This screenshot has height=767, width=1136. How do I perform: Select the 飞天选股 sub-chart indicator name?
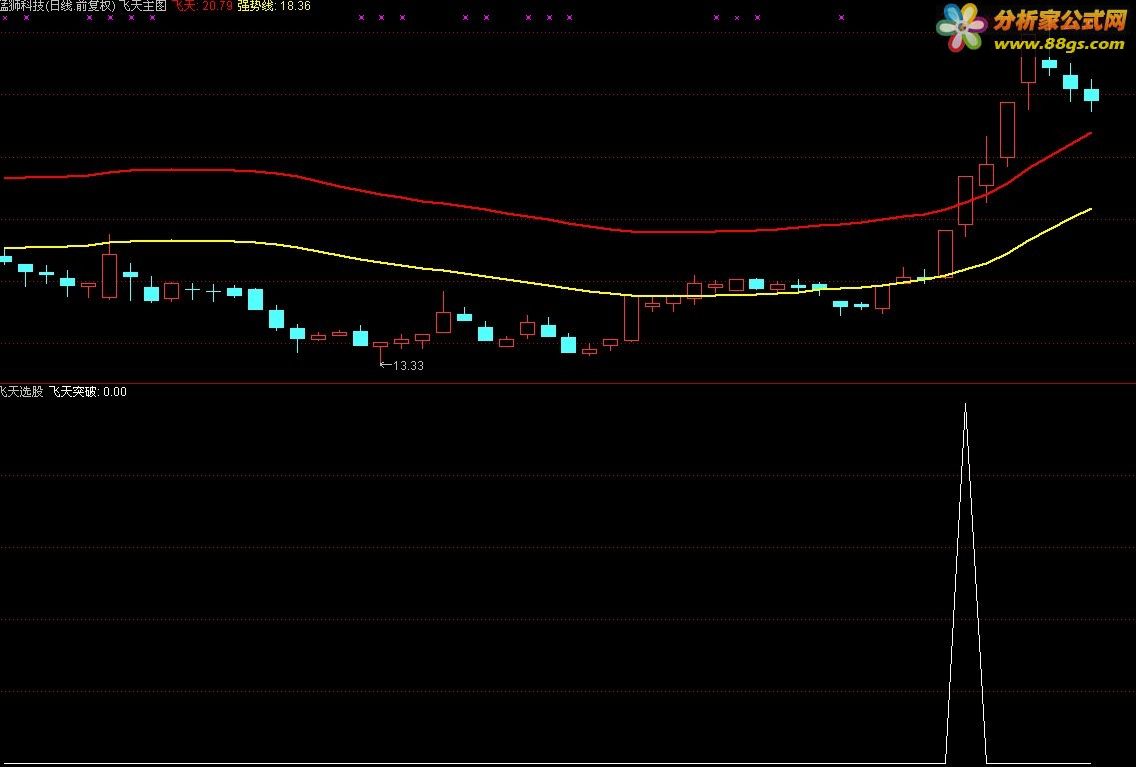point(22,392)
